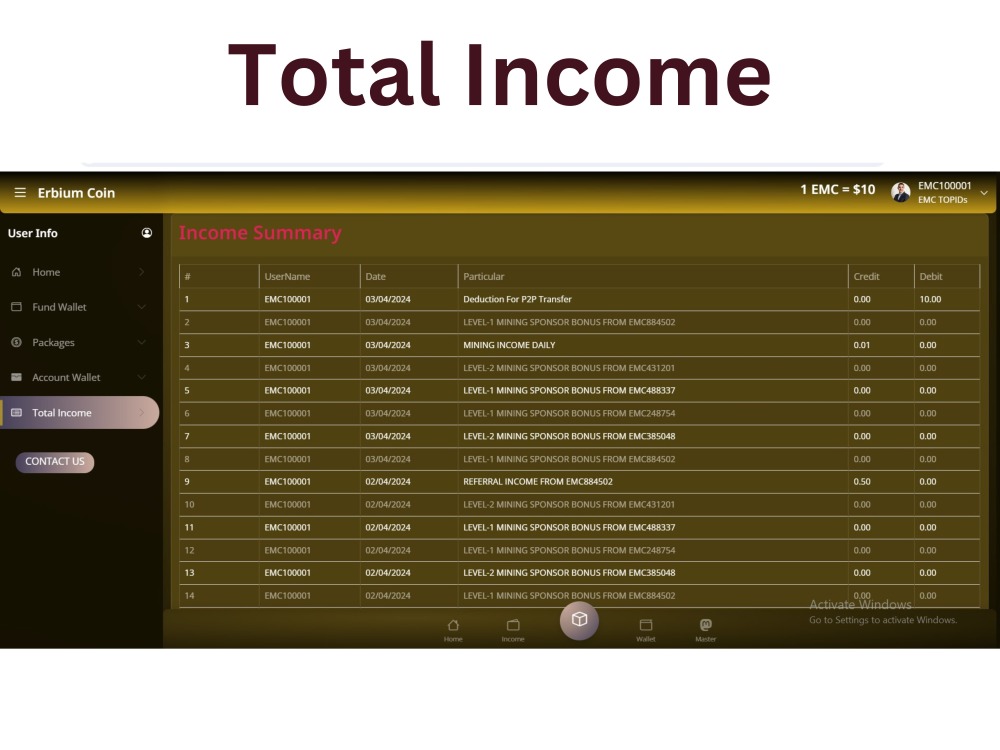Click the Deduction For P2P Transfer entry
The width and height of the screenshot is (1000, 750).
click(x=517, y=299)
